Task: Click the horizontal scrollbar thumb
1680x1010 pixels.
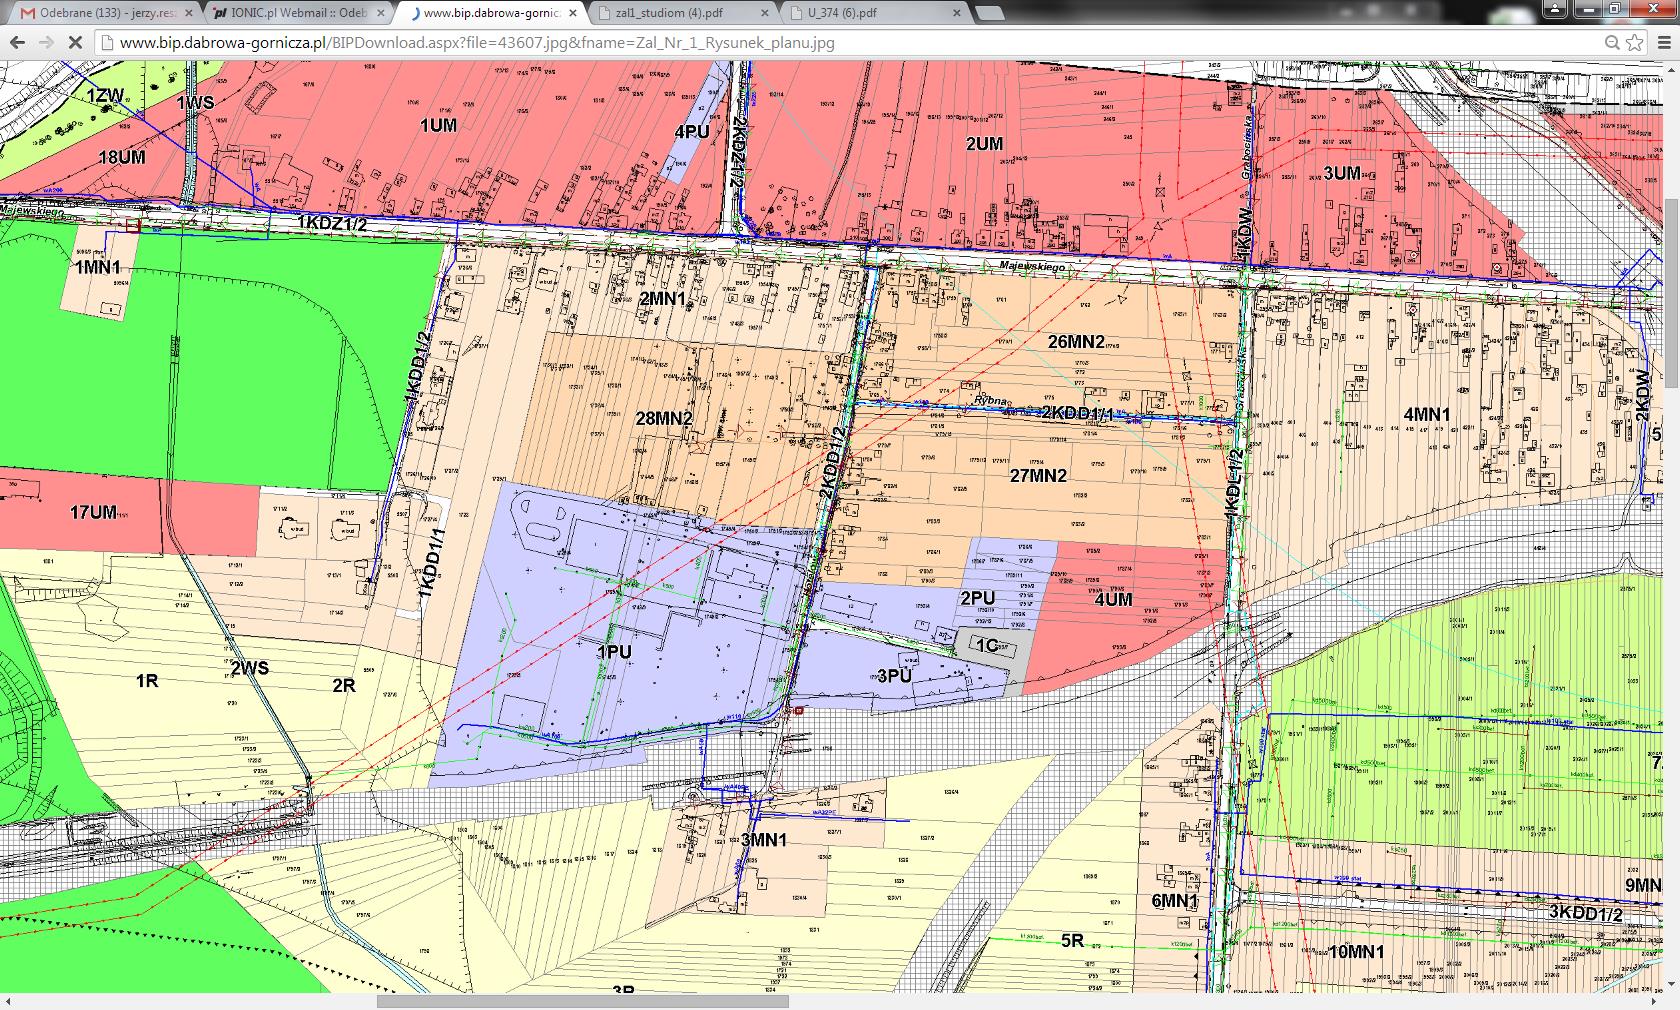Action: [583, 1001]
